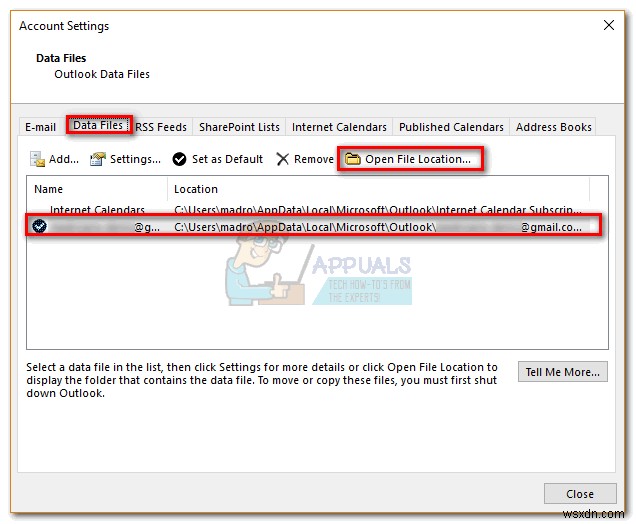Click the gmail data file location path
The width and height of the screenshot is (636, 524).
[x=378, y=227]
